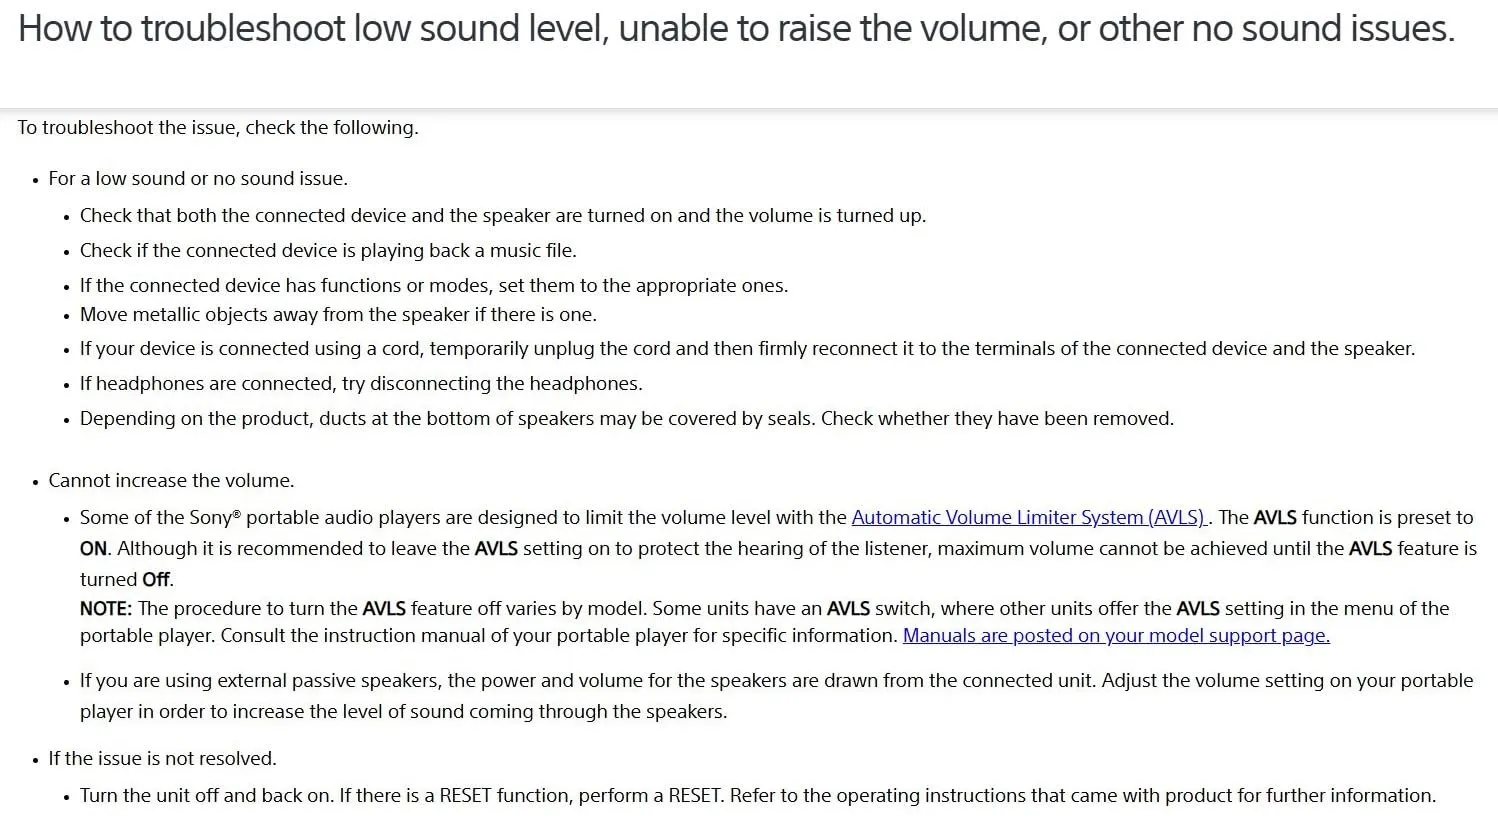Click the "If the issue is not resolved" bullet

pyautogui.click(x=162, y=759)
